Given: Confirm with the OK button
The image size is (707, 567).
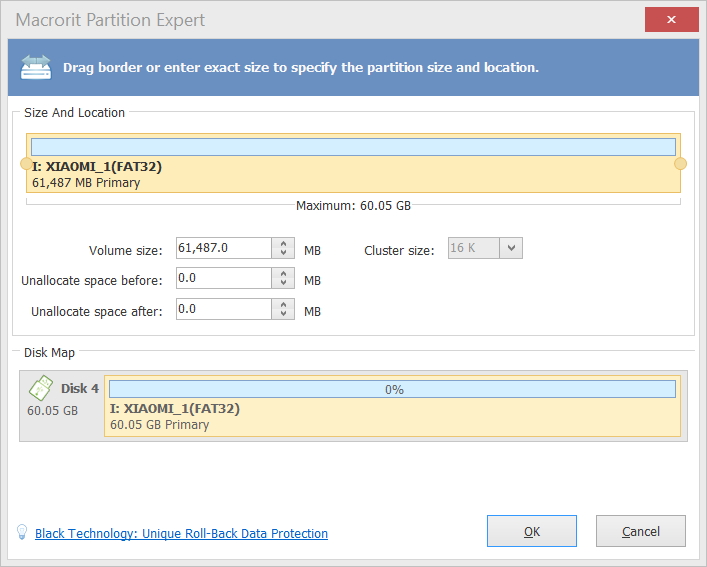Looking at the screenshot, I should (532, 531).
